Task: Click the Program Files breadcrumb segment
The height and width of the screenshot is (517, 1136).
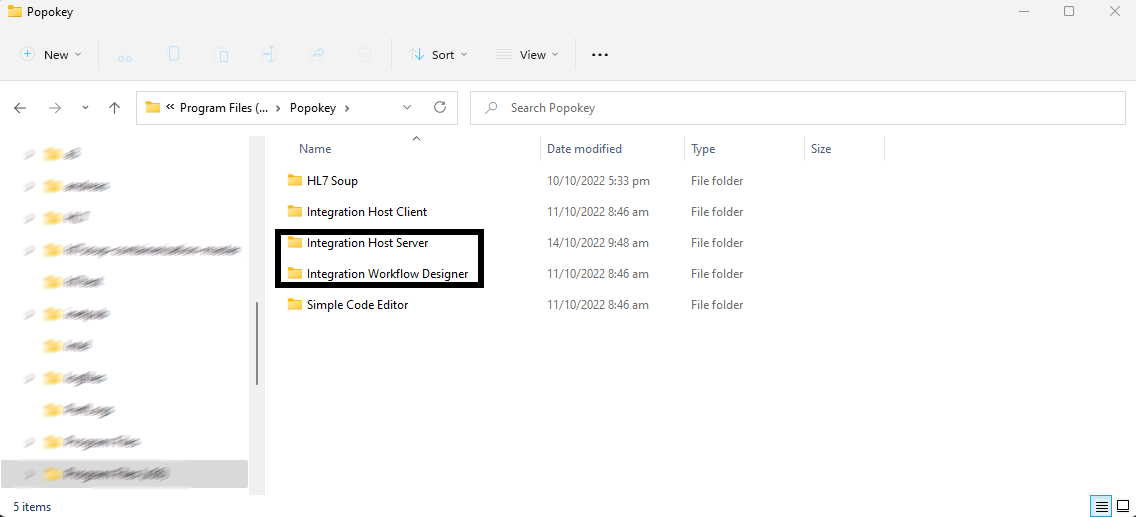Action: tap(224, 108)
